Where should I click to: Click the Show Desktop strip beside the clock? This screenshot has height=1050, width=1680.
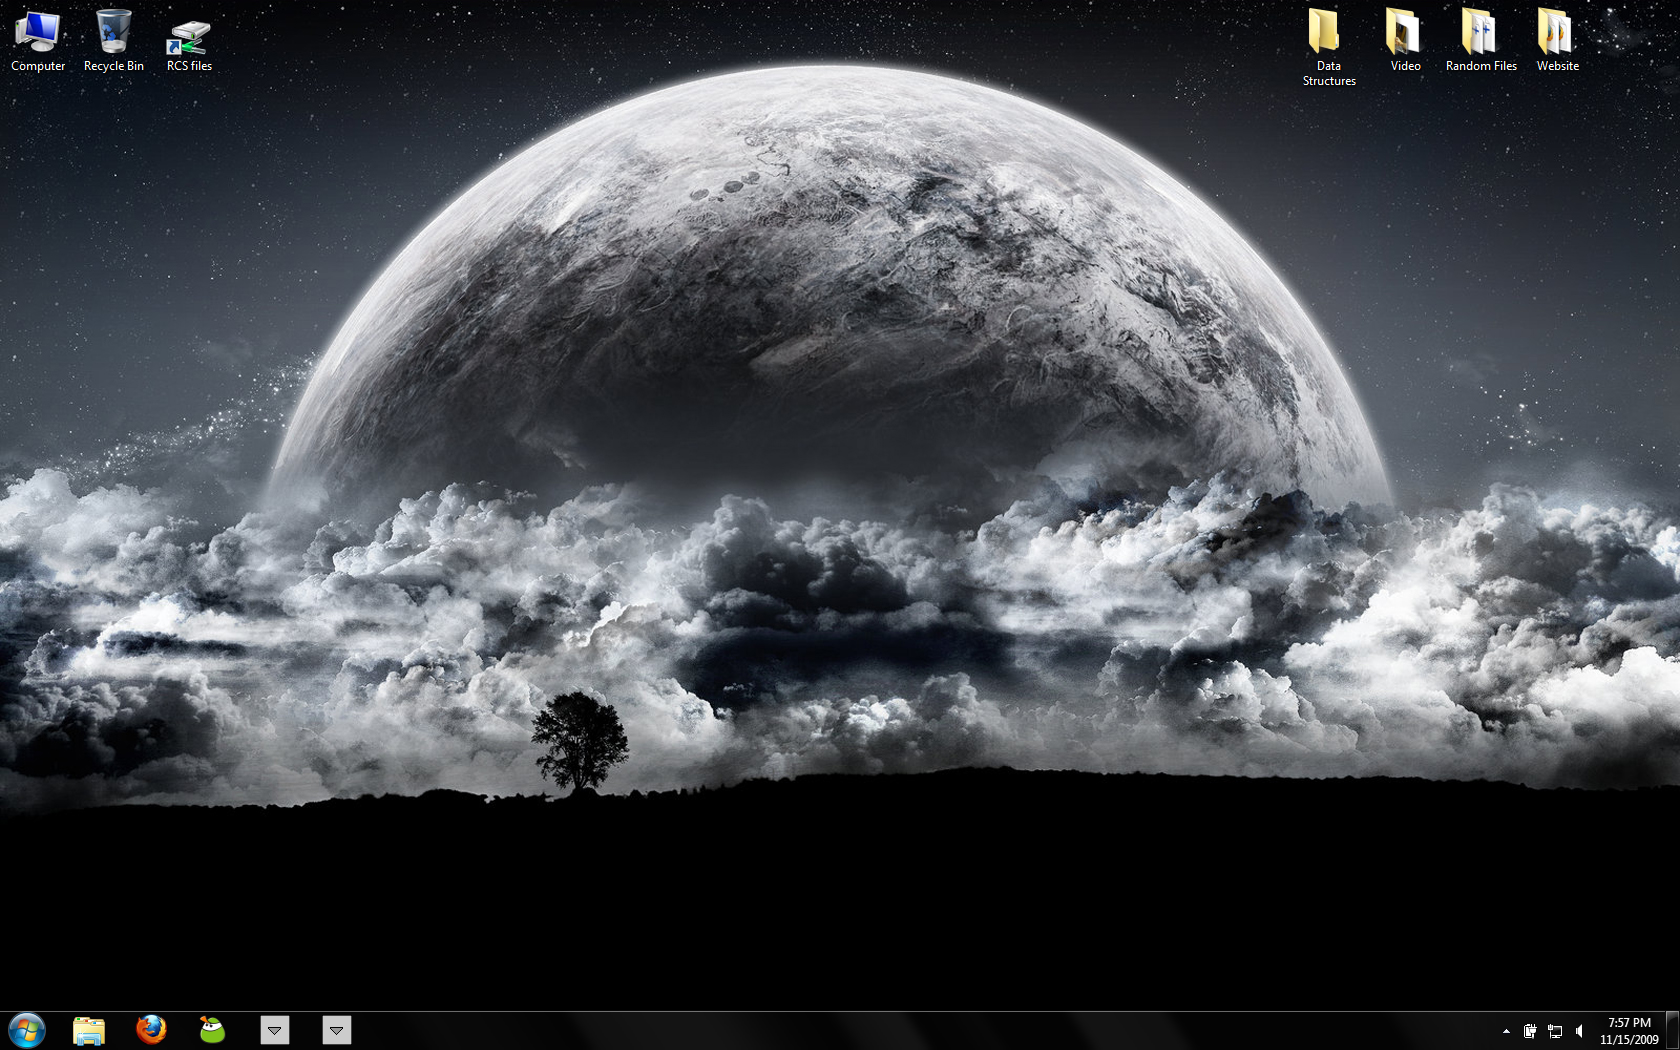click(x=1672, y=1031)
